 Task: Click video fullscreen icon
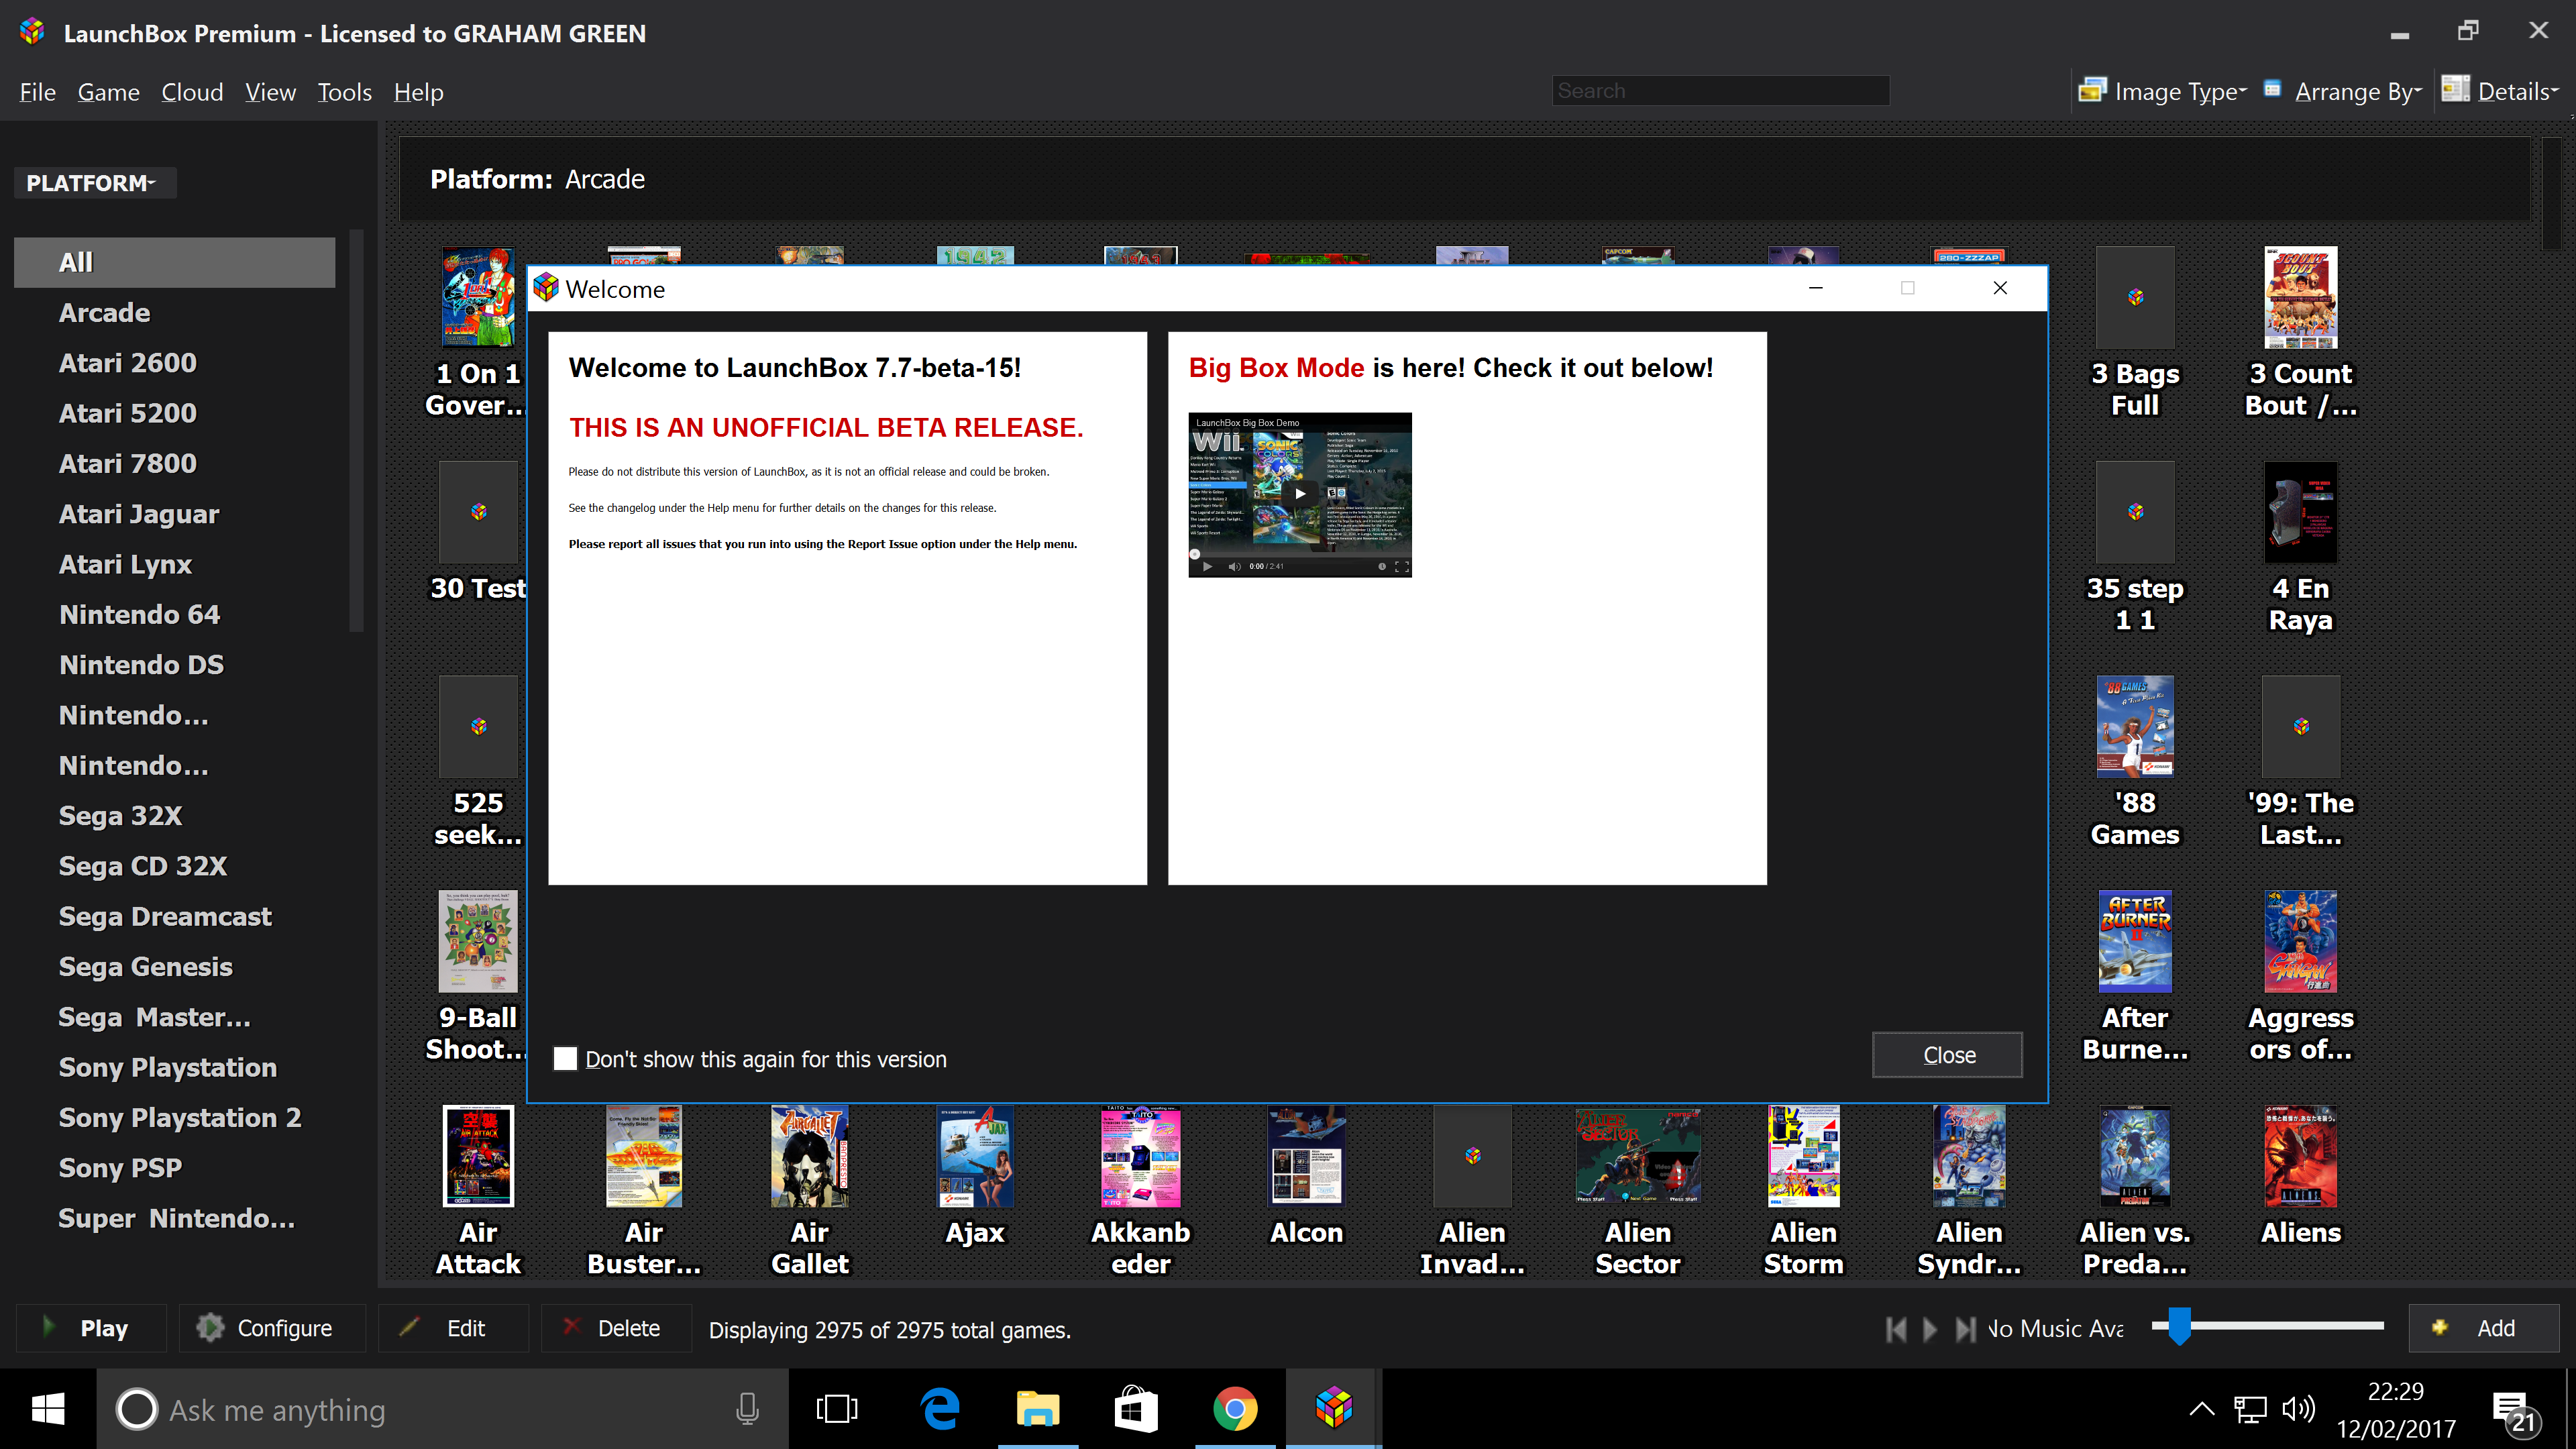[1401, 566]
